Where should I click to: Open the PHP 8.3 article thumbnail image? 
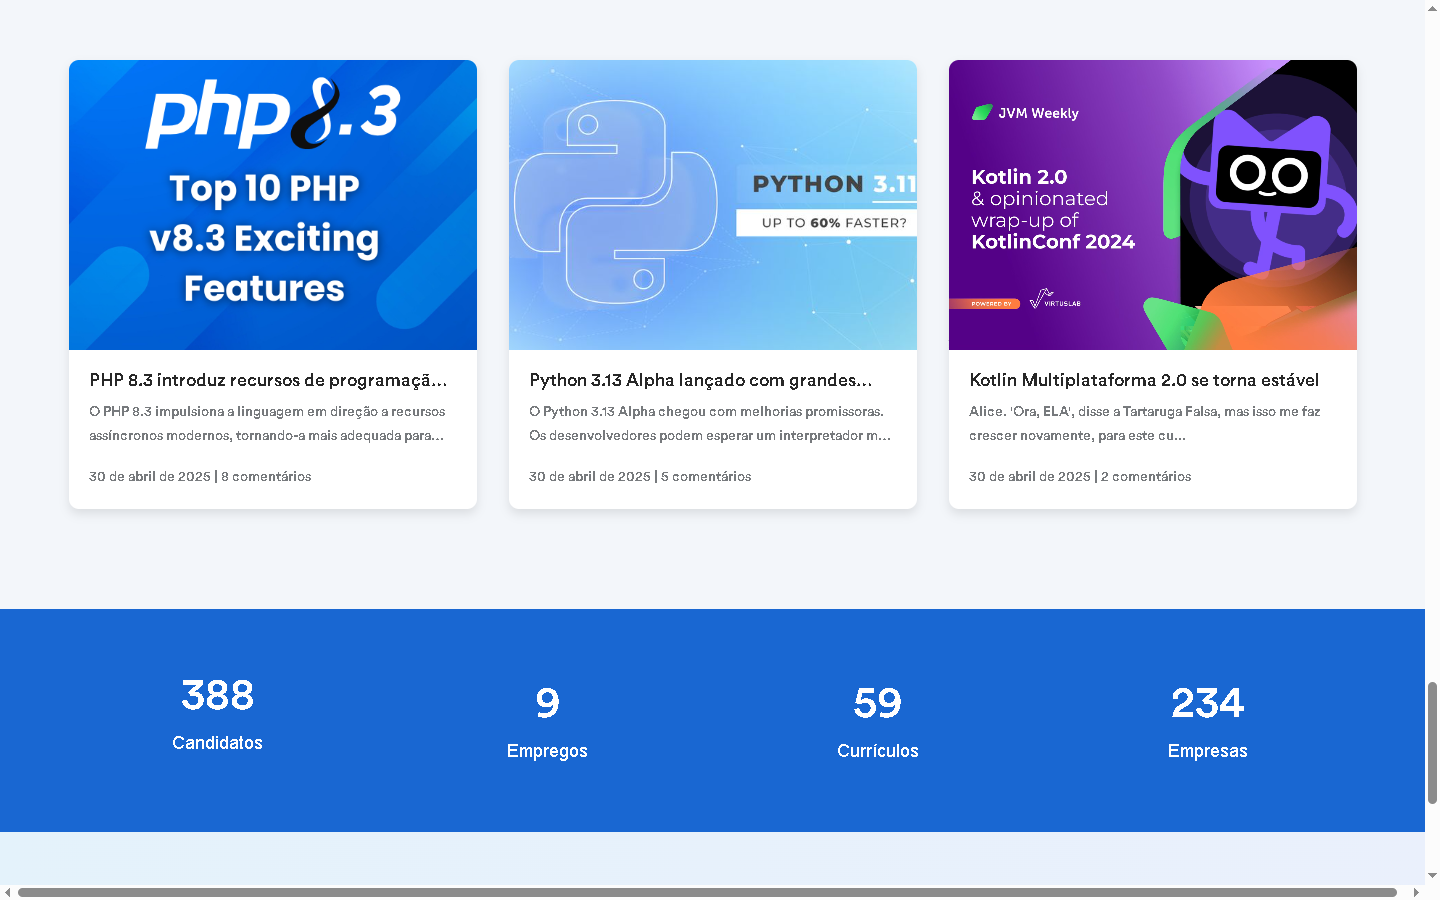(x=272, y=205)
